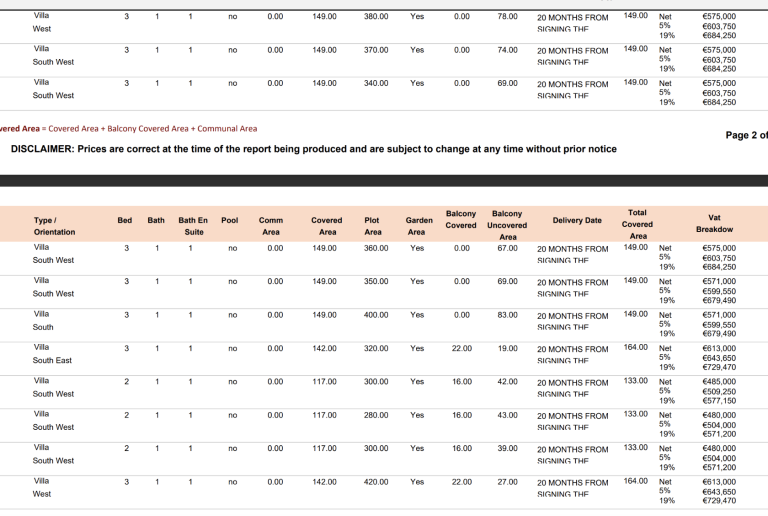Click balcony covered 16.00 in the 280.00 plot row
768x516 pixels.
[461, 415]
